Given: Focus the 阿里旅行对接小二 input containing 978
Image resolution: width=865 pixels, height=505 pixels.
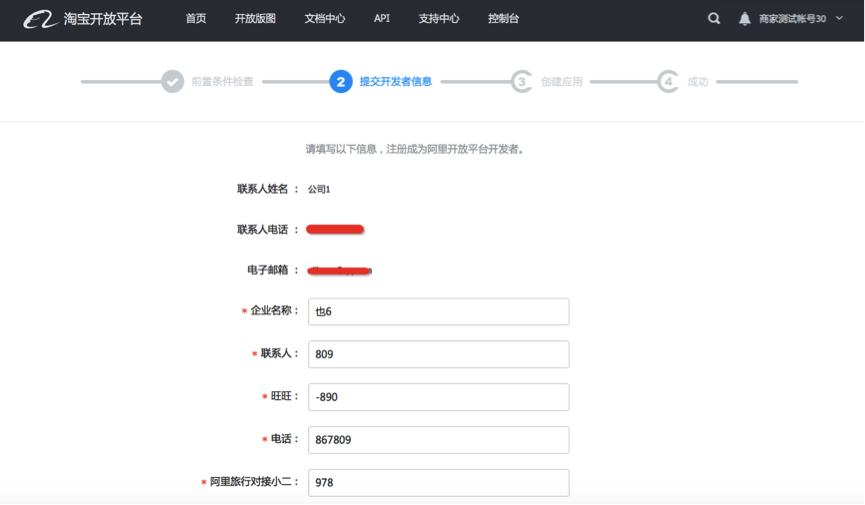Looking at the screenshot, I should click(x=439, y=483).
